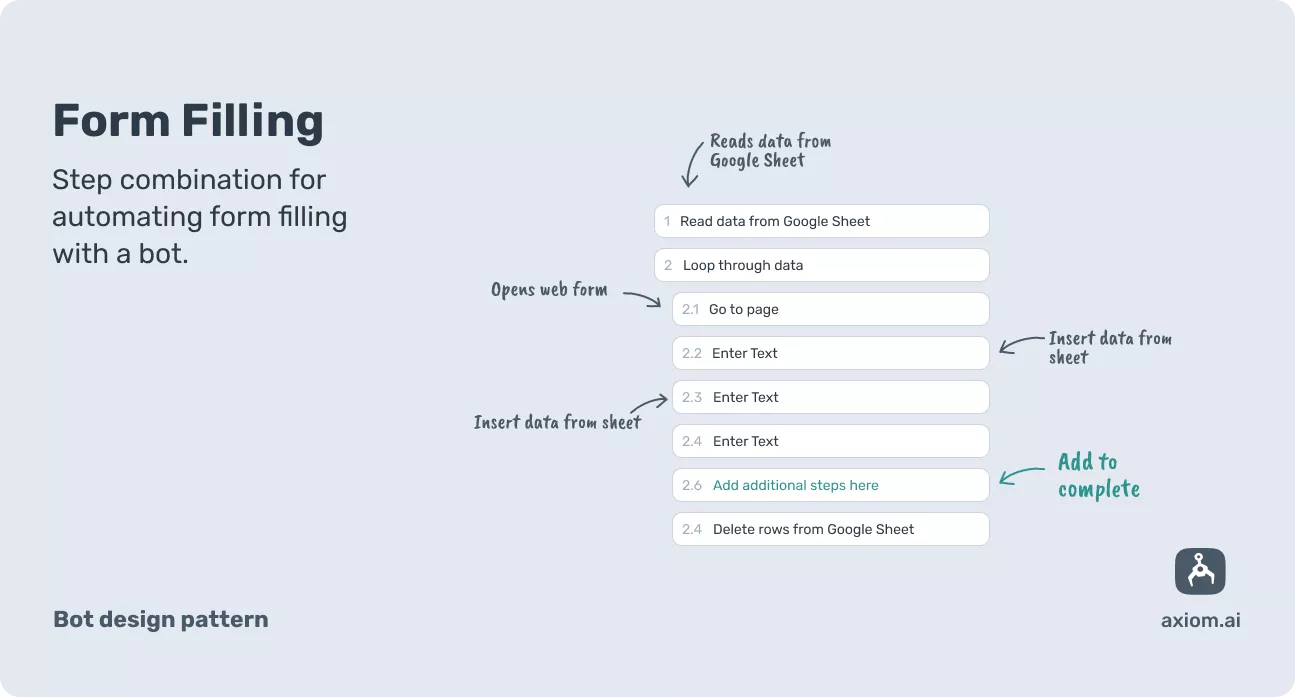Select step 1 Read data from Google Sheet
The image size is (1295, 697).
821,221
